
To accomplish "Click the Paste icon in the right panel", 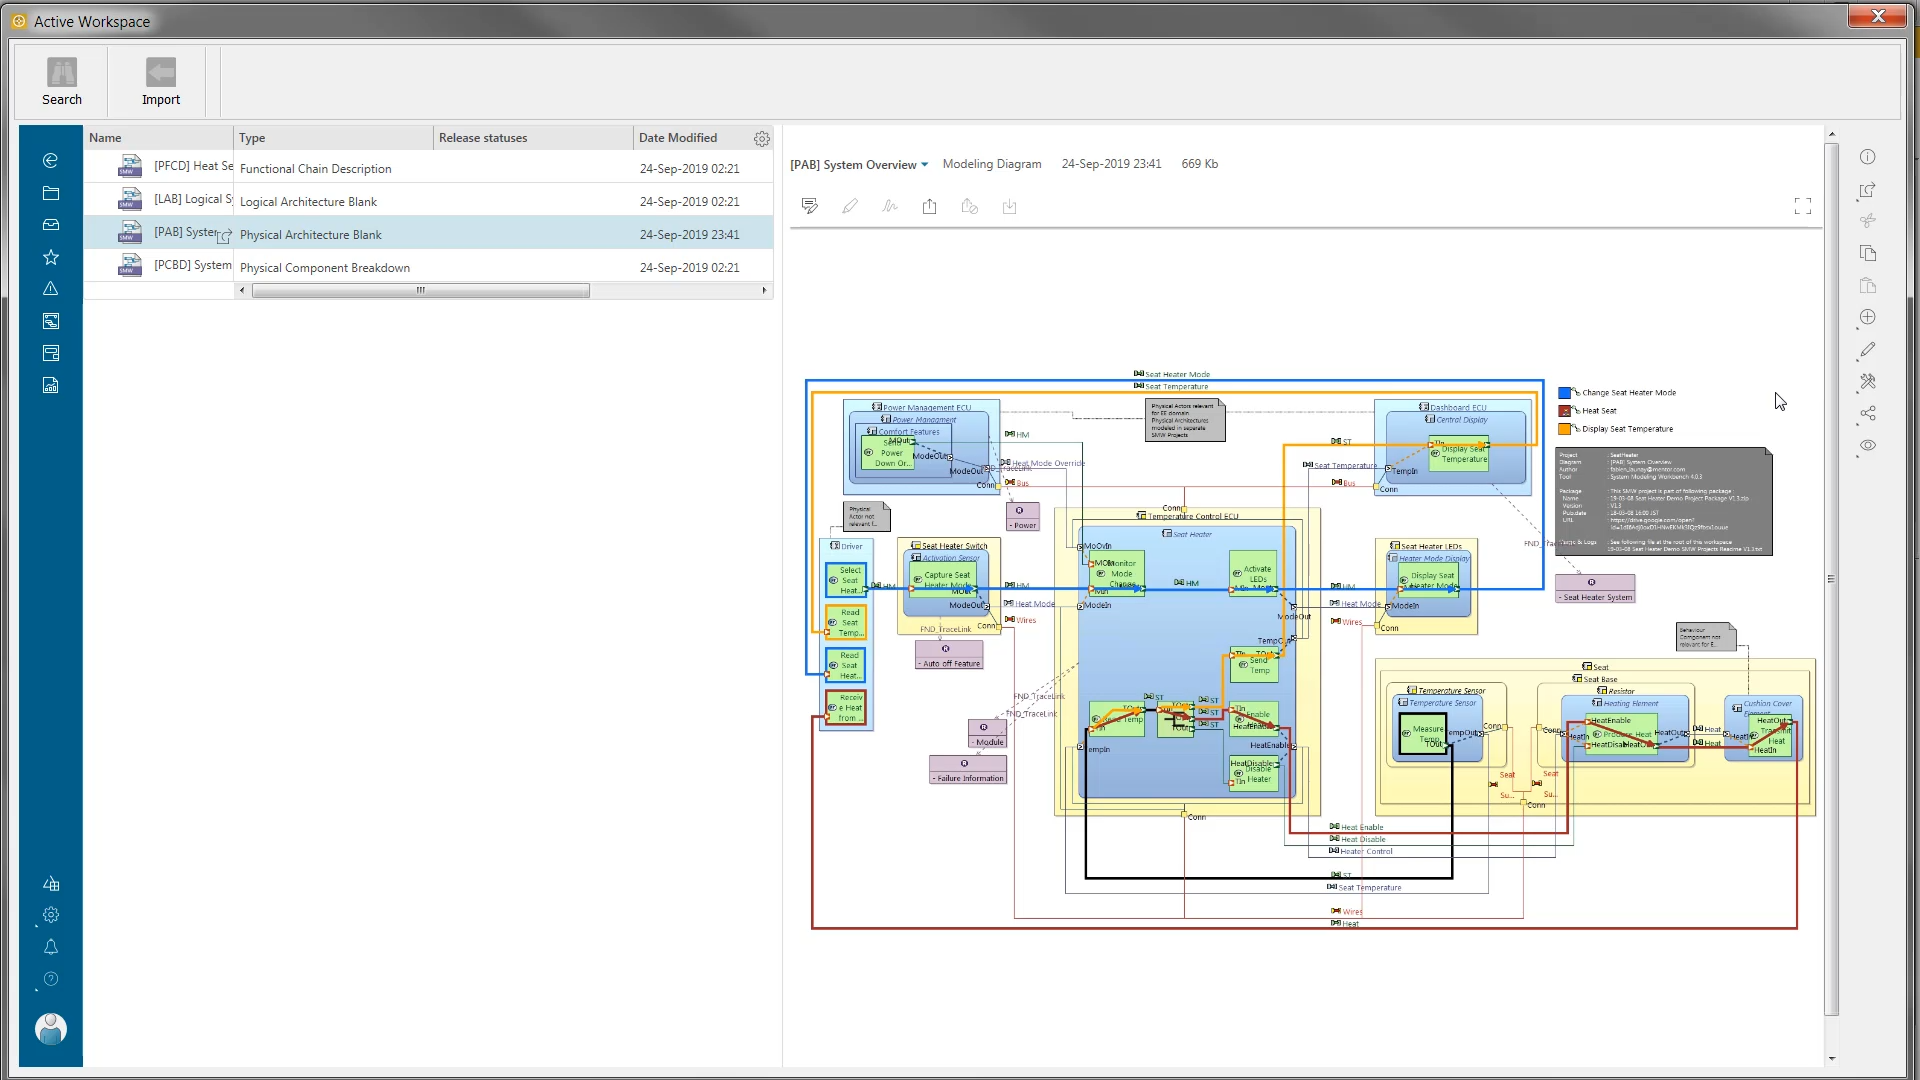I will click(x=1868, y=286).
